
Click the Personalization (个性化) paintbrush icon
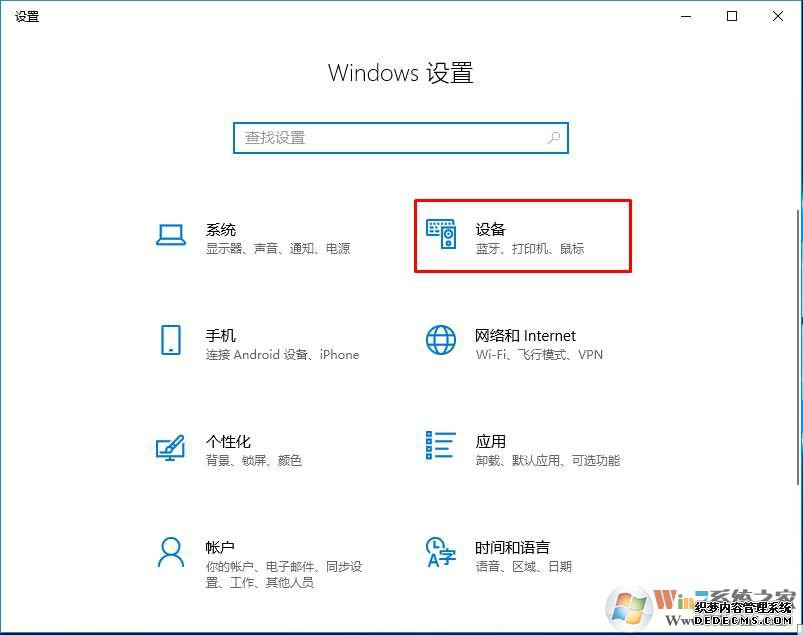(x=171, y=447)
